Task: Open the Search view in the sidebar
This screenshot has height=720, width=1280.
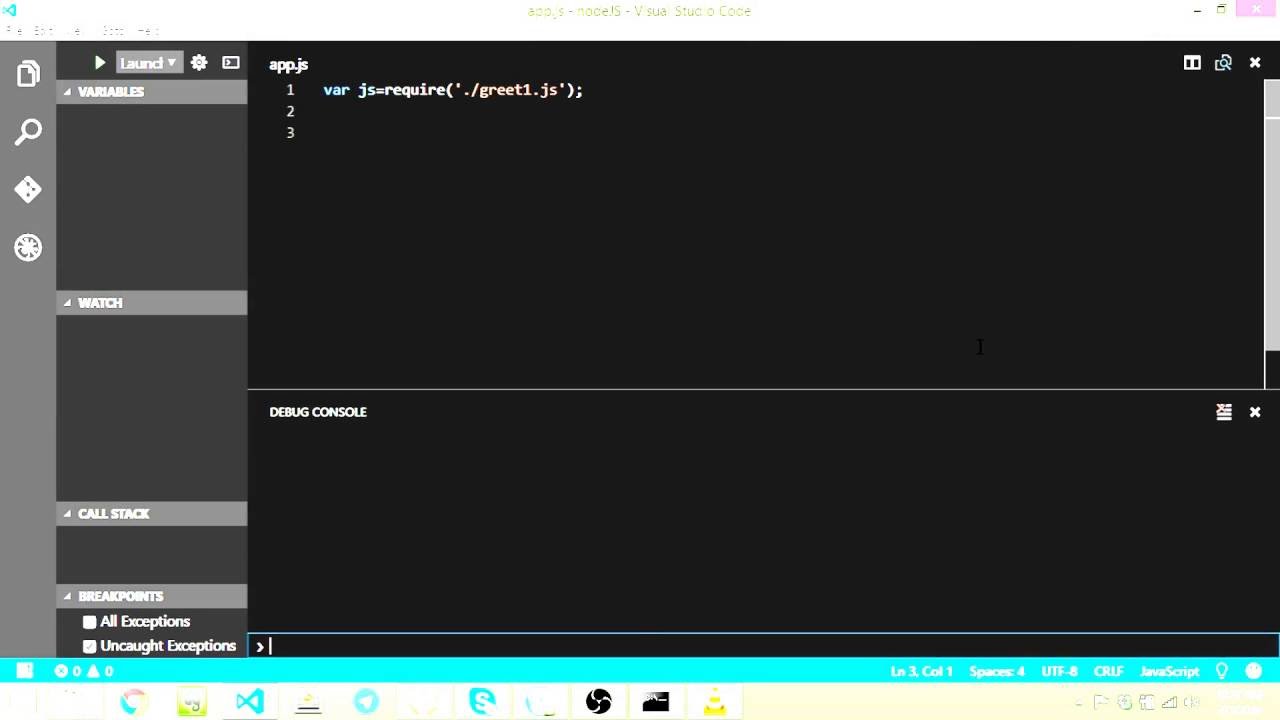Action: (x=28, y=131)
